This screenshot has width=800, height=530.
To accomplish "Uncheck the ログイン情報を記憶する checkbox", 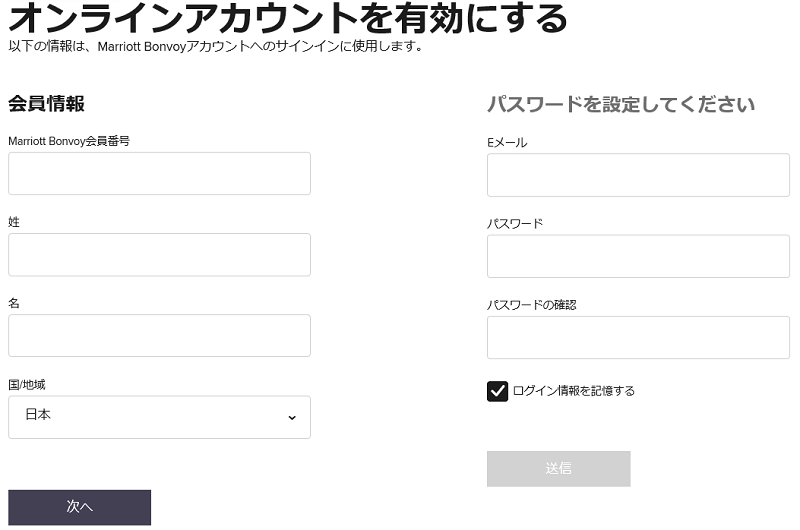I will pos(497,391).
